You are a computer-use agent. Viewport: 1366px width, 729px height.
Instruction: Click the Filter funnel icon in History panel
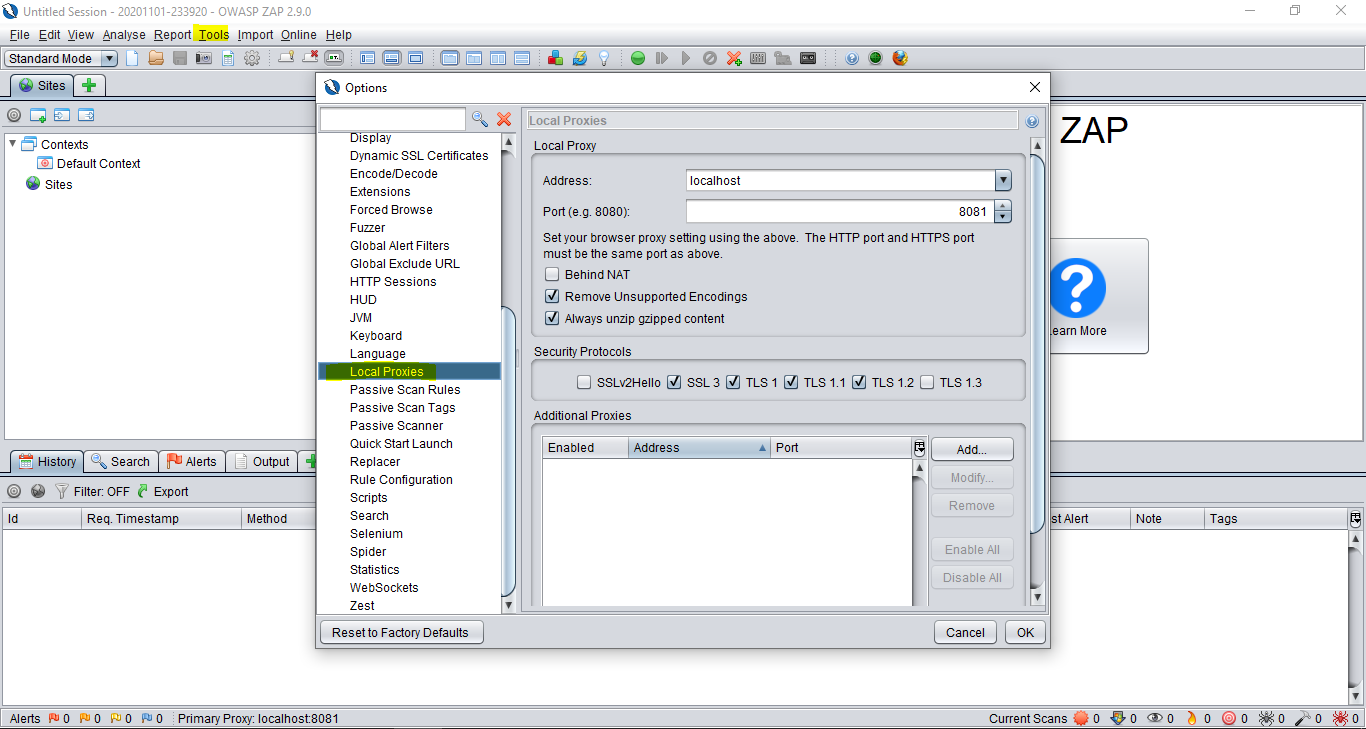pyautogui.click(x=62, y=491)
